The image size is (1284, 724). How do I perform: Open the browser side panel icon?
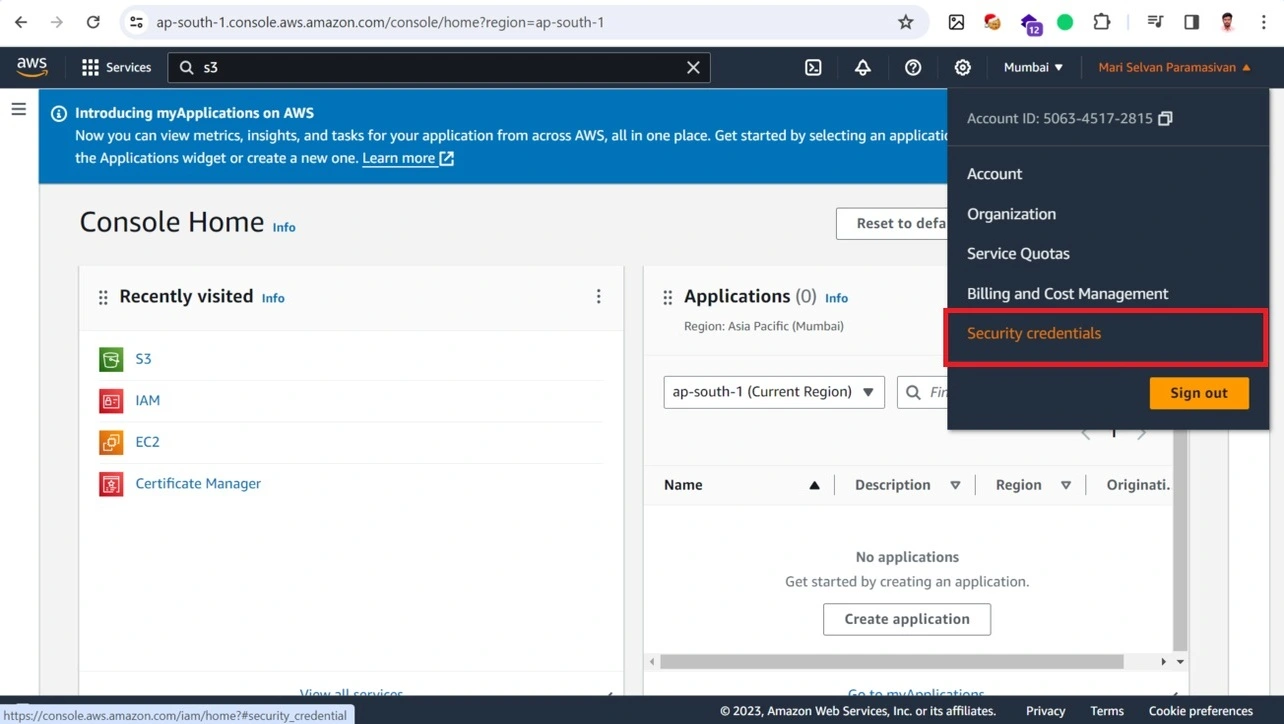pyautogui.click(x=1191, y=22)
